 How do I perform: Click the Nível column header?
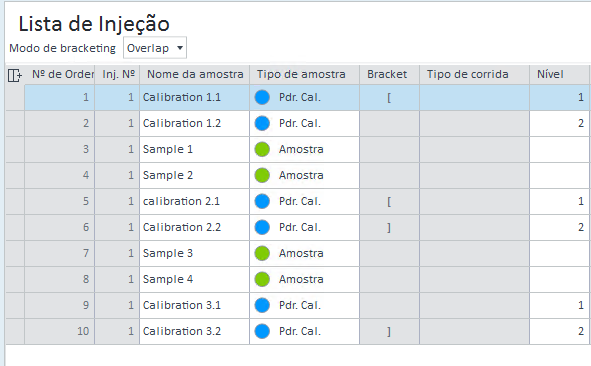click(x=559, y=75)
